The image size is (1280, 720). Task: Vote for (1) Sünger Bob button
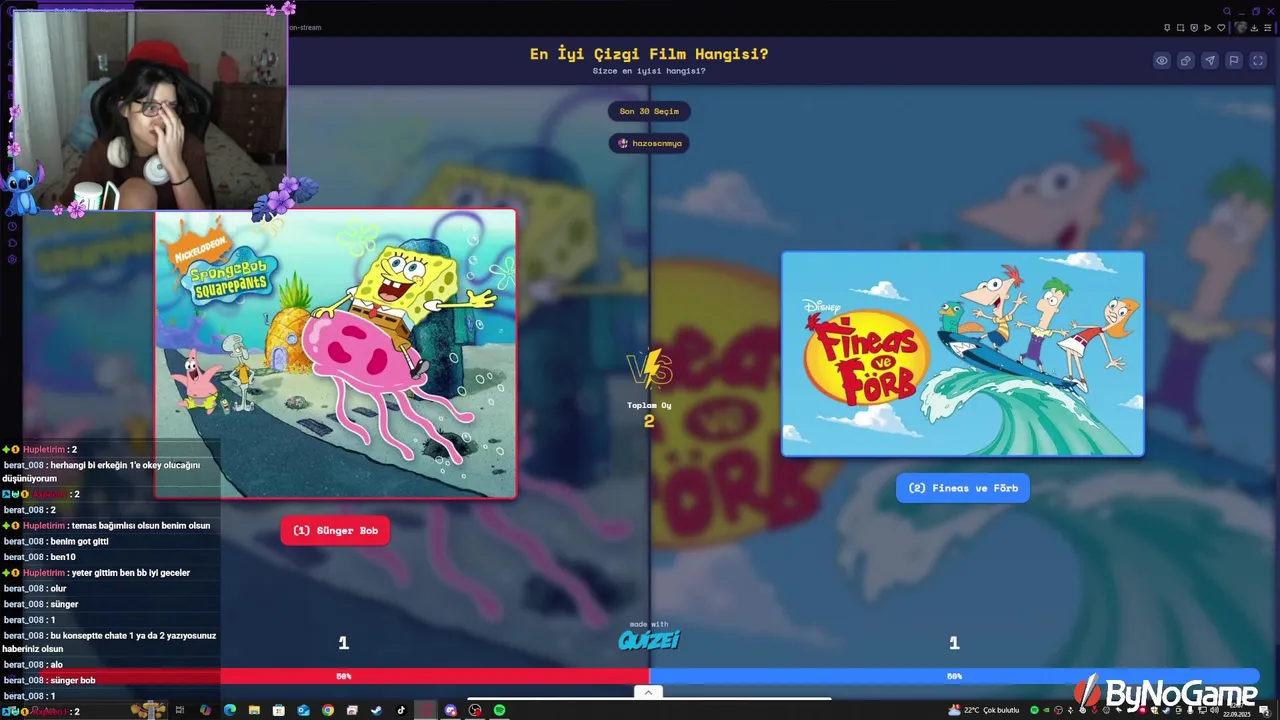335,530
